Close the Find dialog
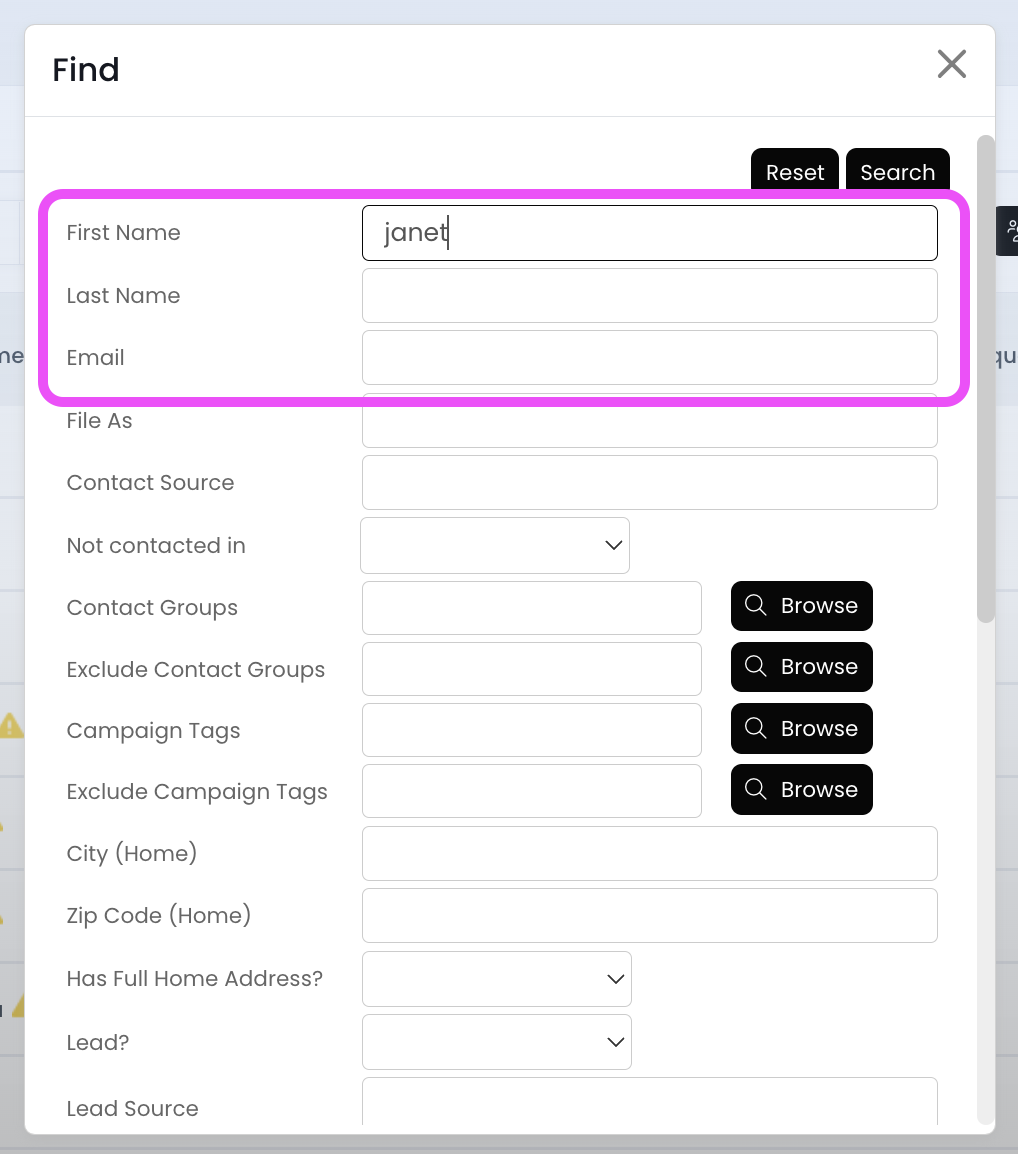The image size is (1018, 1154). pyautogui.click(x=951, y=64)
